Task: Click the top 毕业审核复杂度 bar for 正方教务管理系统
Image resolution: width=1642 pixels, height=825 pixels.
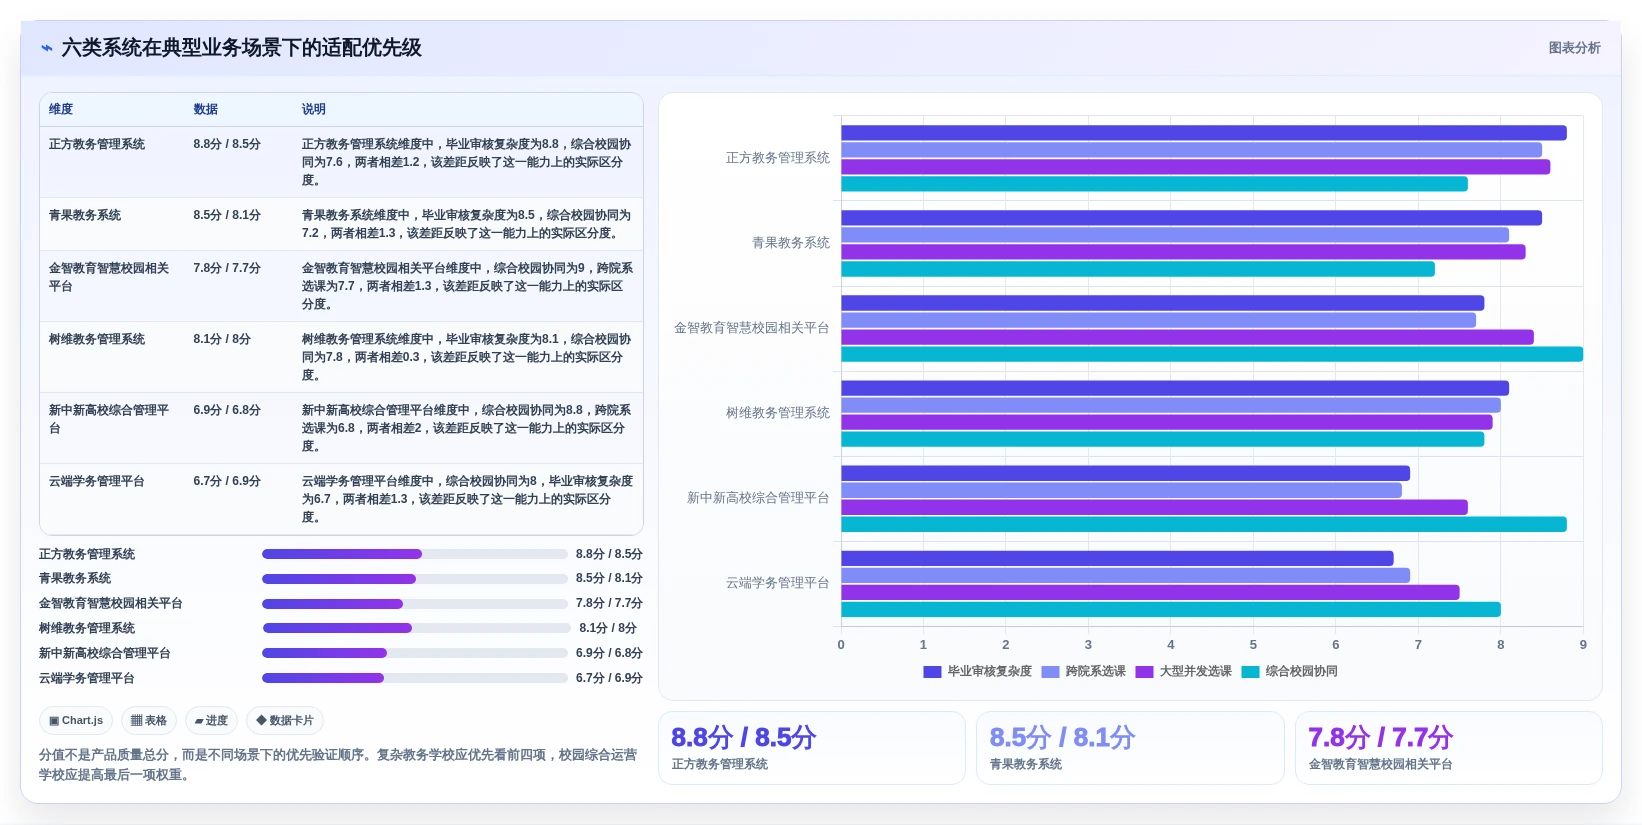Action: click(x=1204, y=133)
